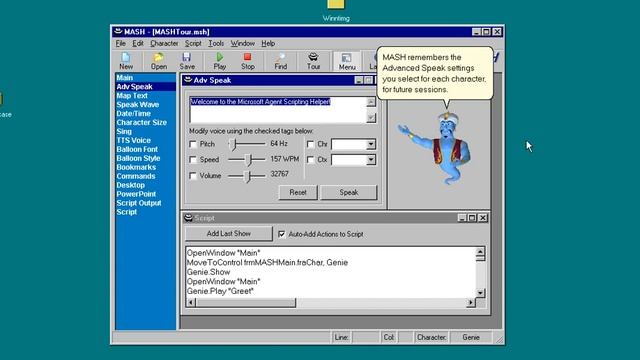Check the Ctx tag checkbox
The width and height of the screenshot is (640, 360).
[x=310, y=160]
